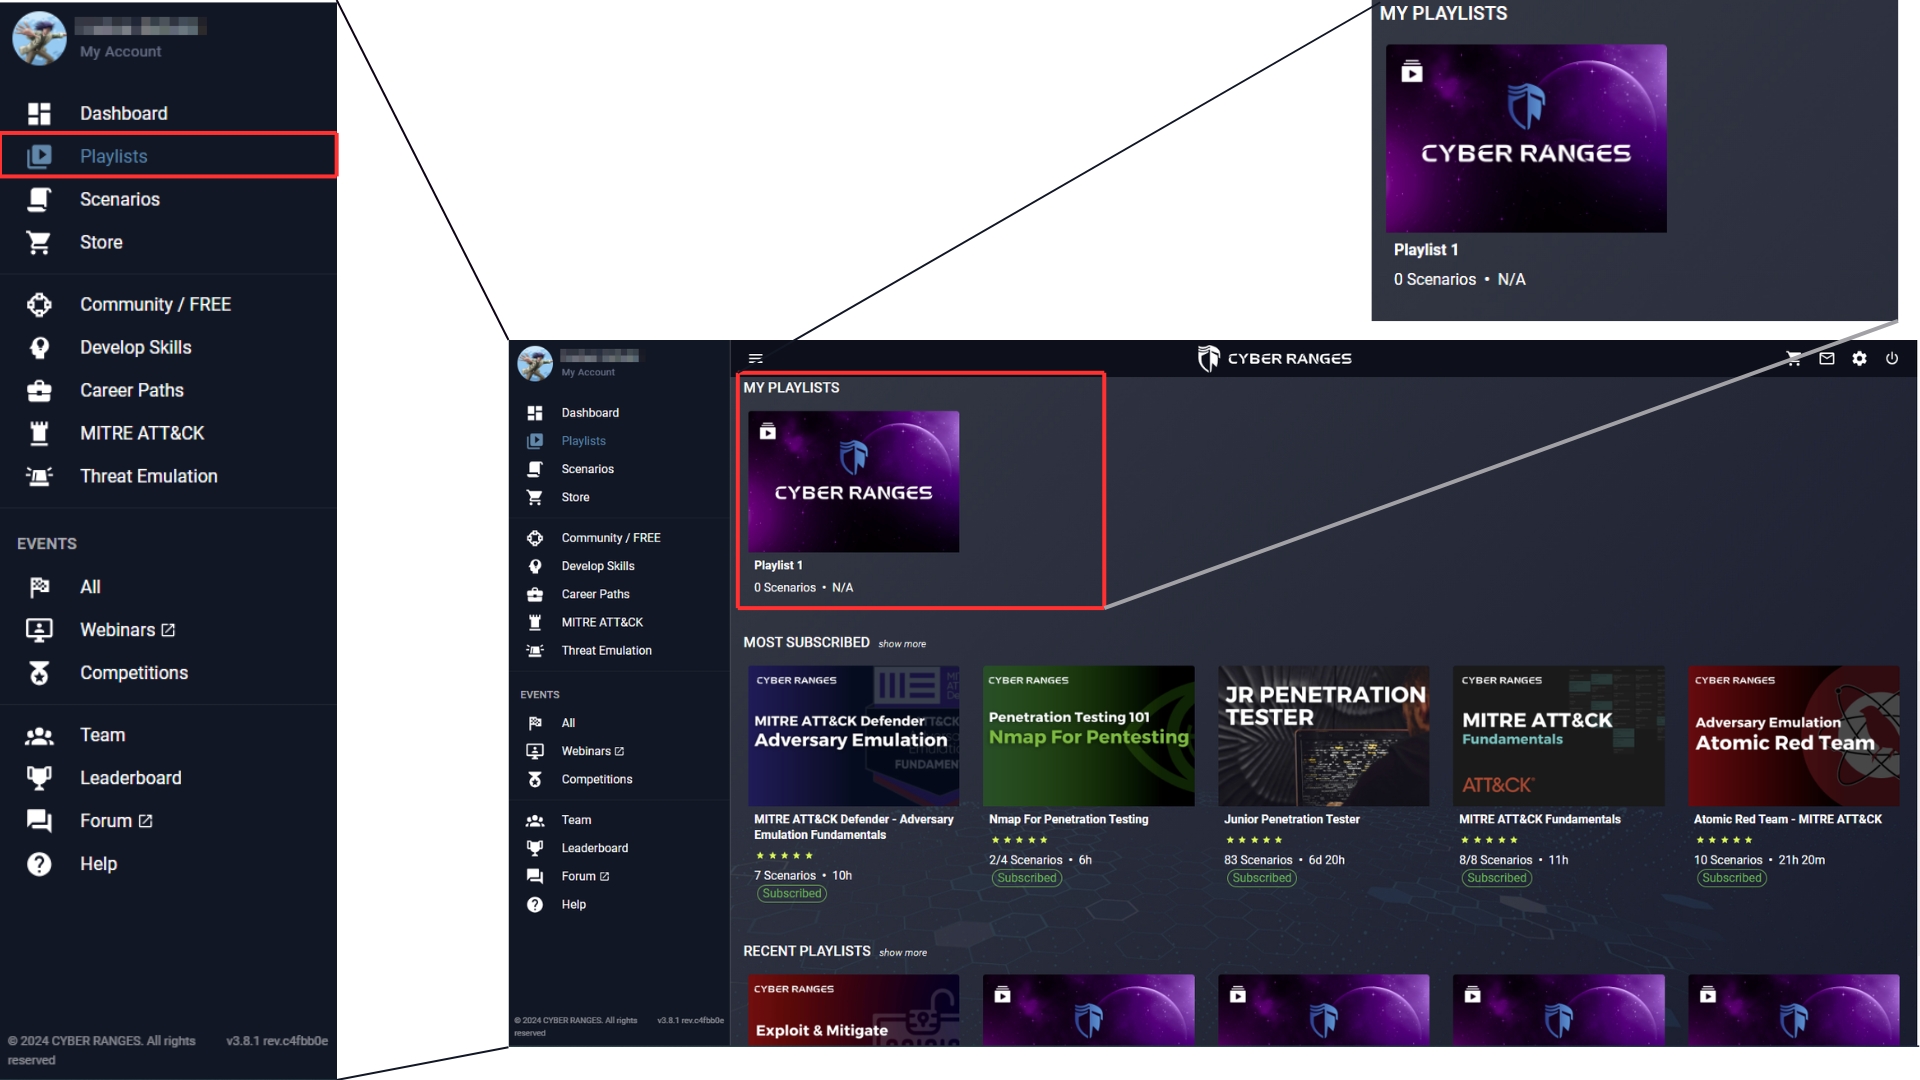Open the mail inbox icon in header
The height and width of the screenshot is (1080, 1920).
1827,359
